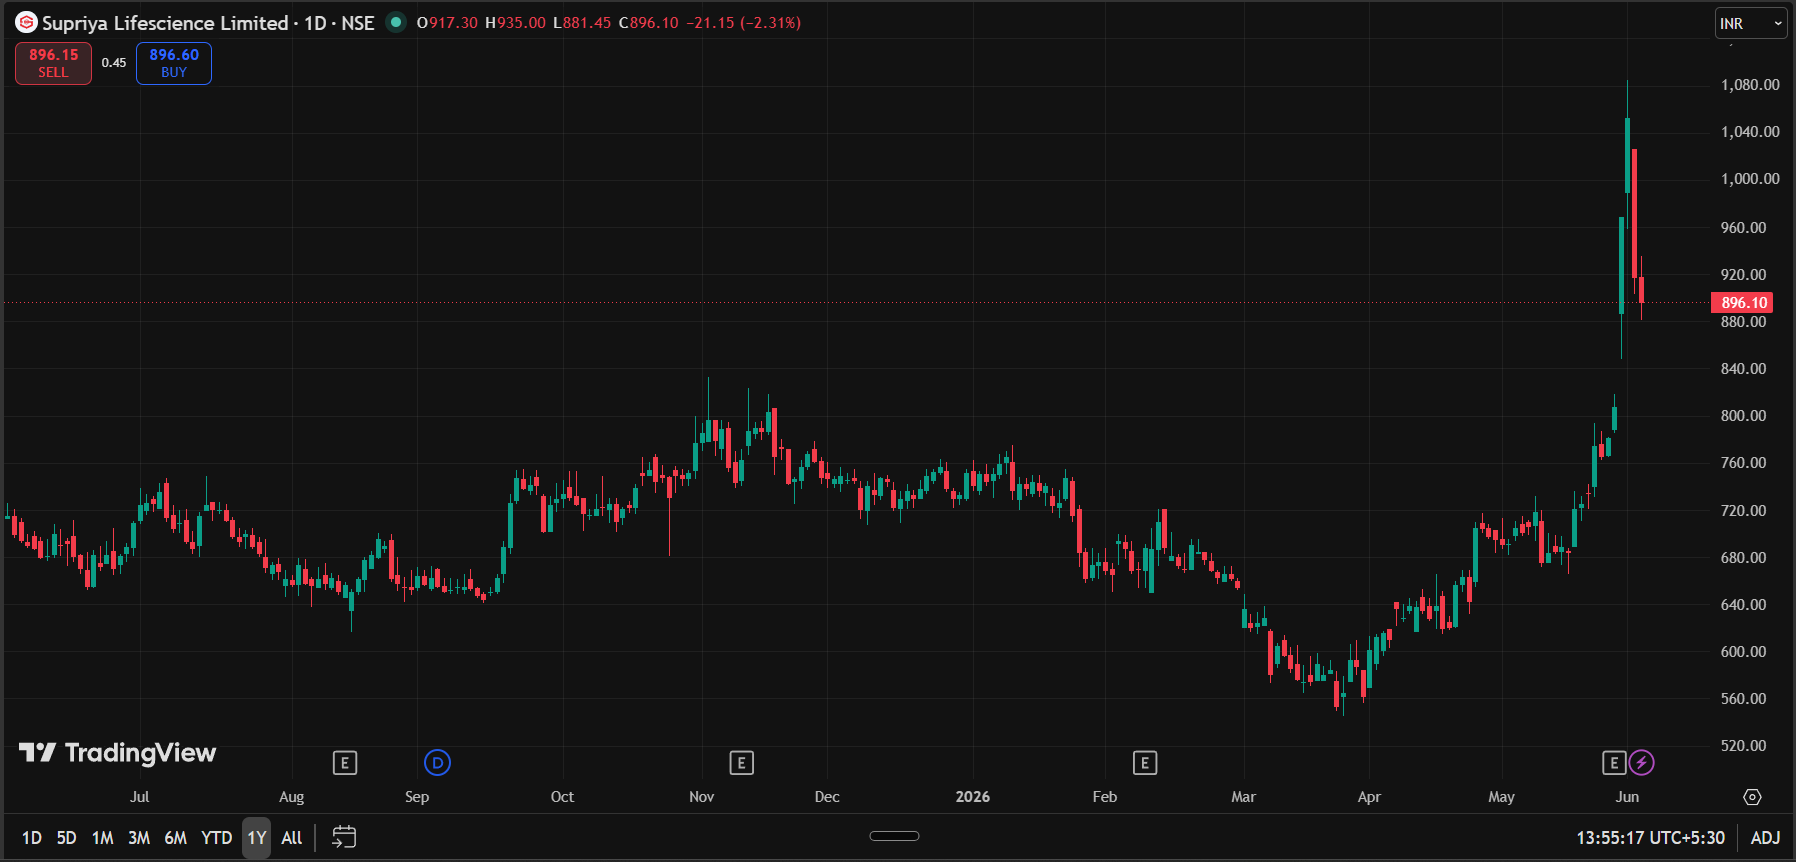Click the 896.10 current price label
Viewport: 1796px width, 862px height.
[x=1744, y=302]
